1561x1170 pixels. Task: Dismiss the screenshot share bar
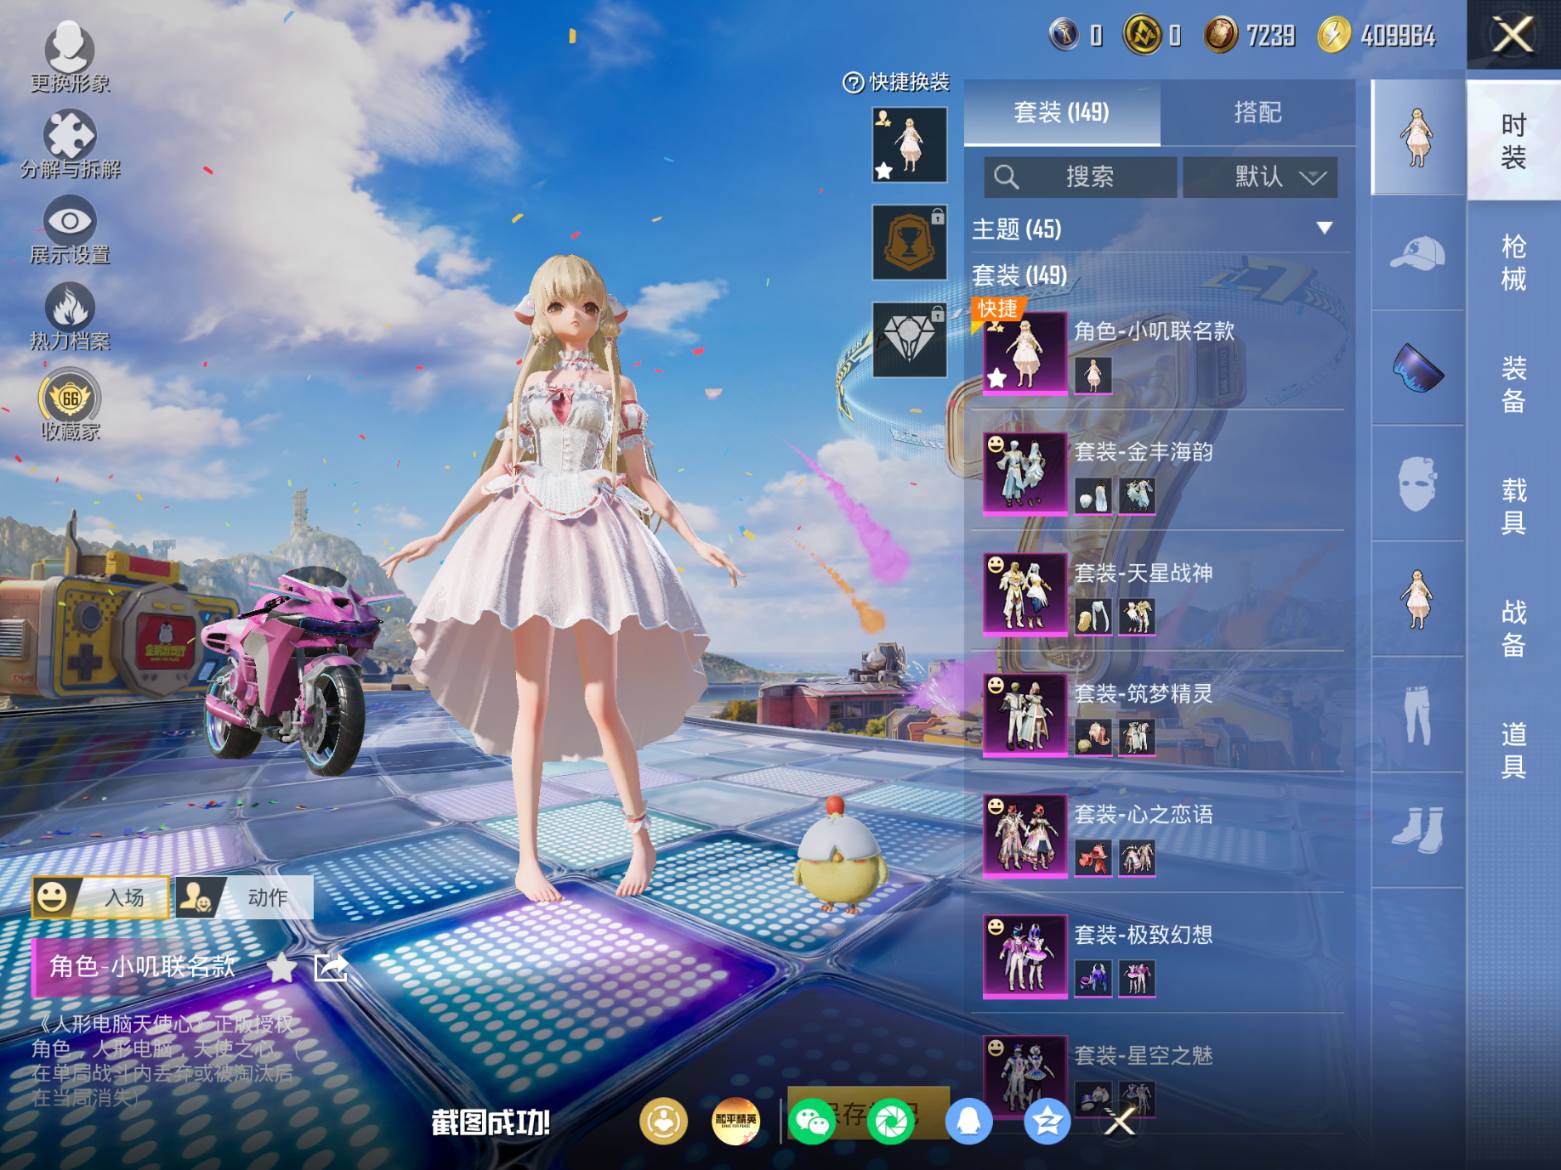[1120, 1122]
